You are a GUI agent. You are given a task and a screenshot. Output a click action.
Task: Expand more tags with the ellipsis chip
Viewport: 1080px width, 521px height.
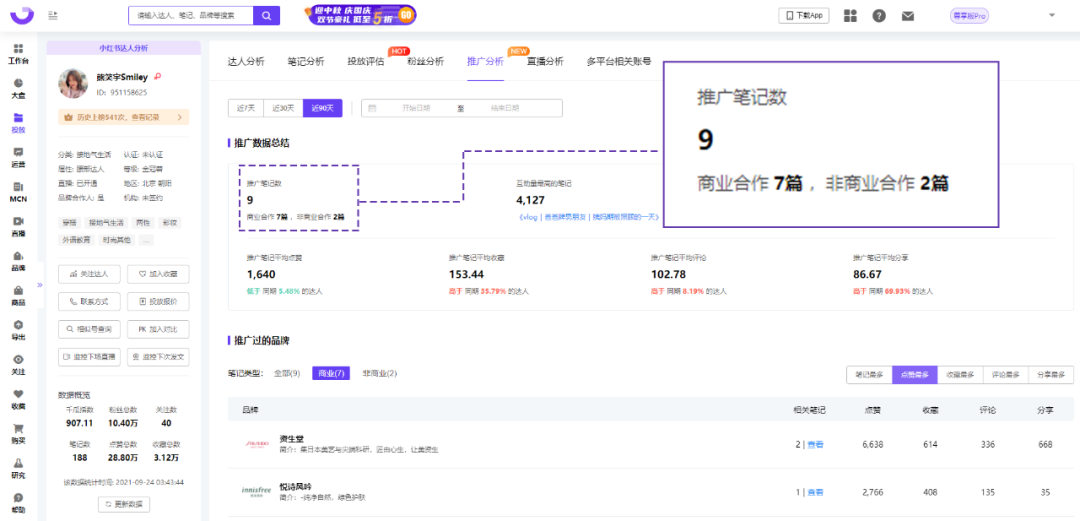tap(146, 240)
